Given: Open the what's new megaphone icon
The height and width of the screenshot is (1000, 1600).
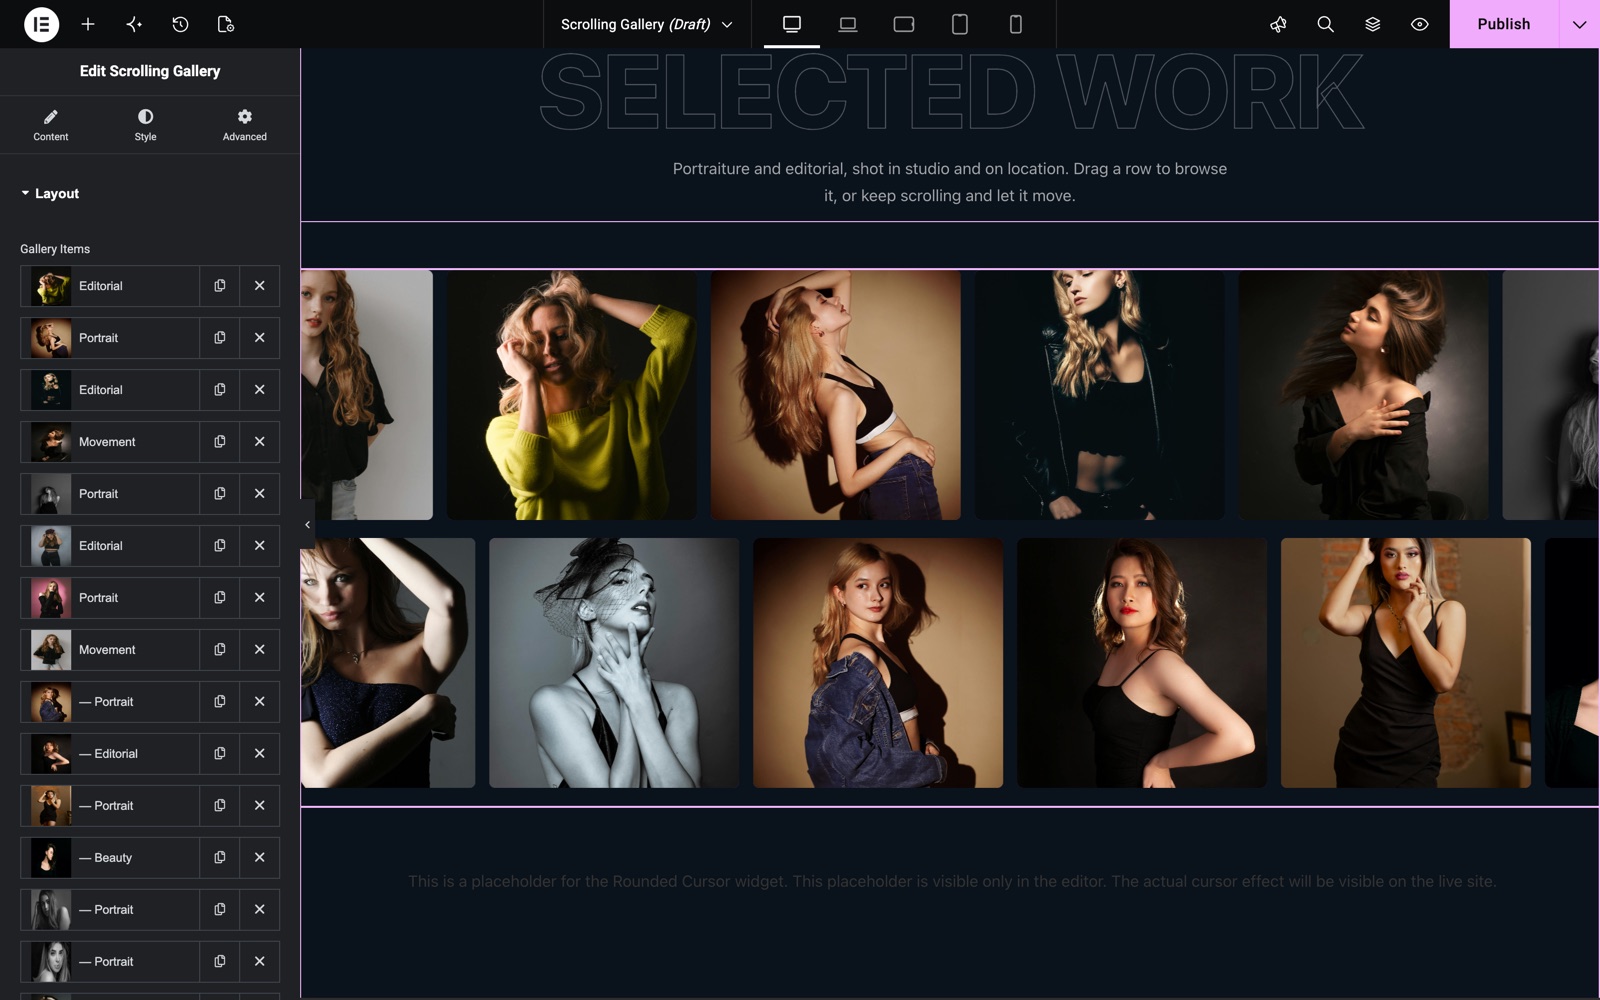Looking at the screenshot, I should 1278,24.
